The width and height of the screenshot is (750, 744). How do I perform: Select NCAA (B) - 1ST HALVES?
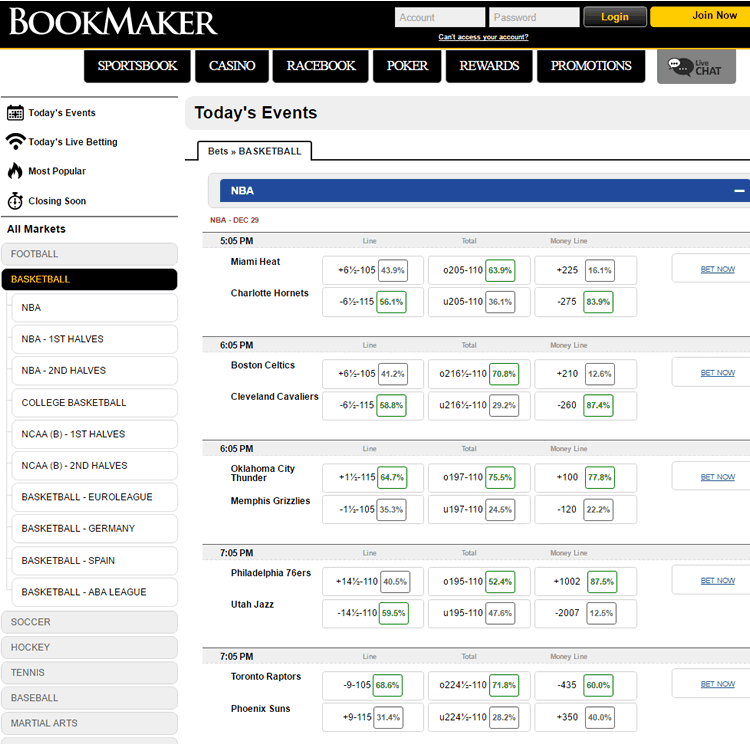[x=95, y=434]
